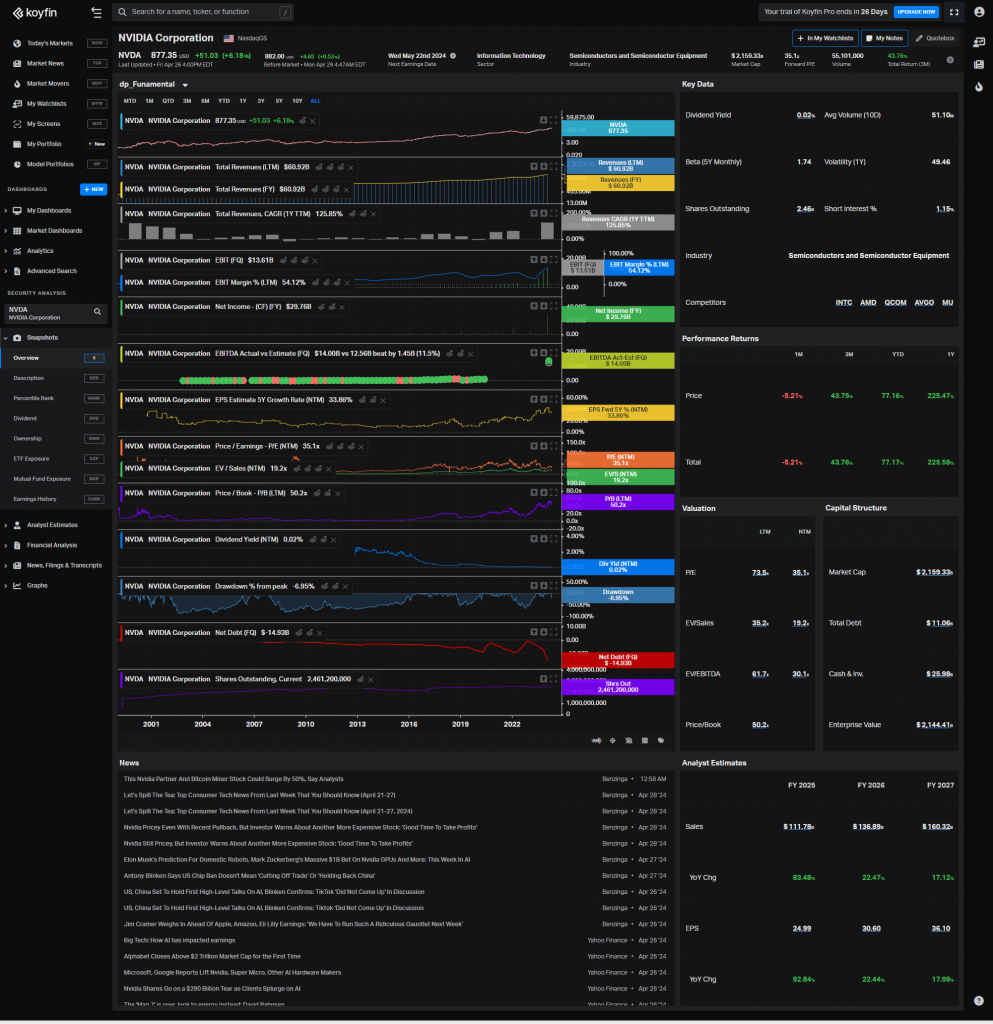Image resolution: width=993 pixels, height=1024 pixels.
Task: Focus the name, ticker, or function search field
Action: tap(203, 12)
